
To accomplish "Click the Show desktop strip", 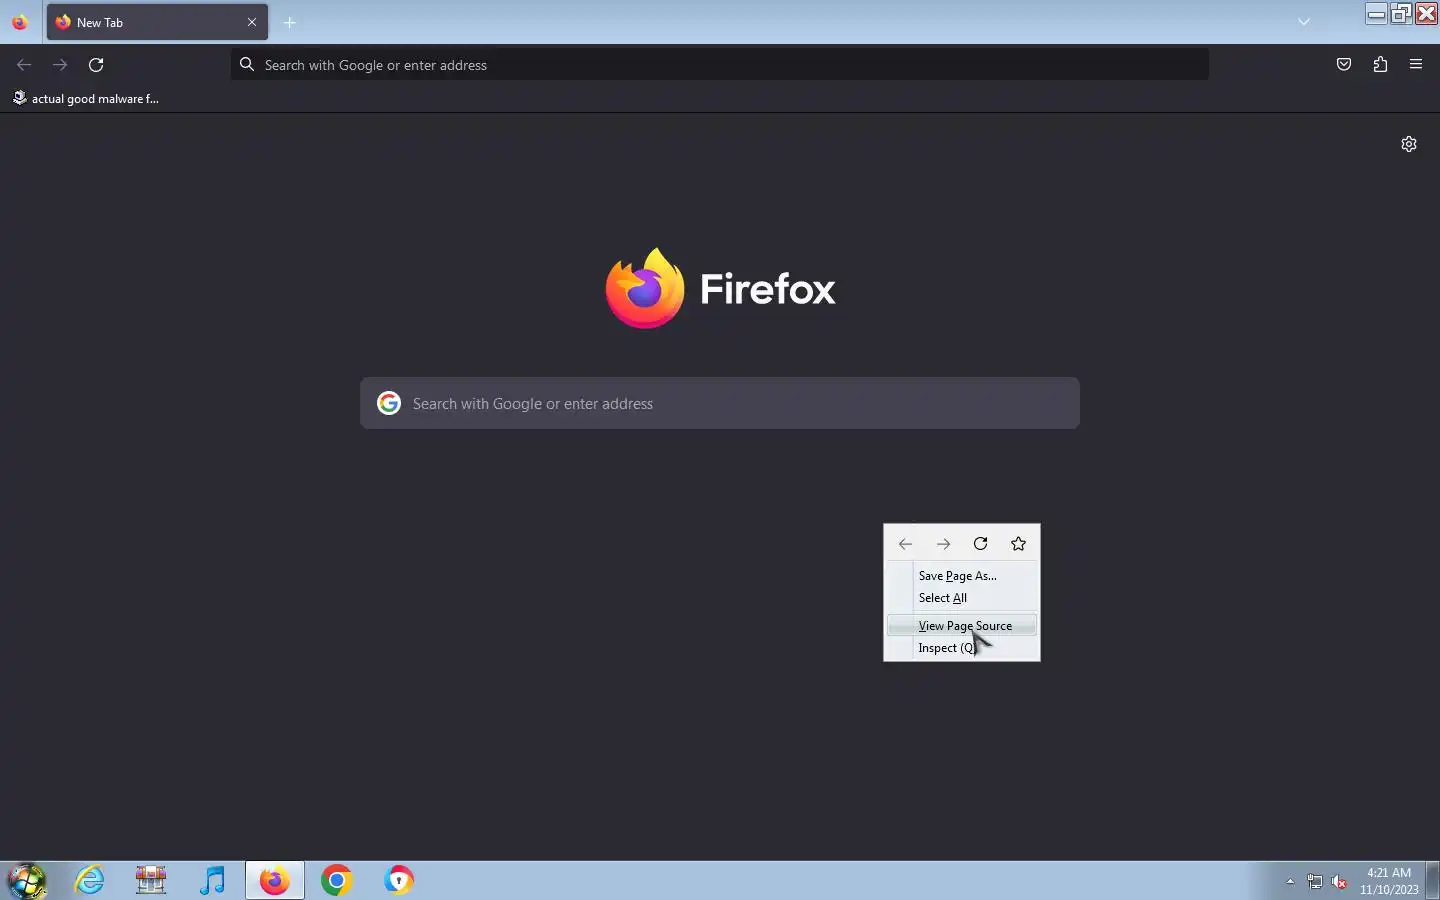I will 1432,881.
